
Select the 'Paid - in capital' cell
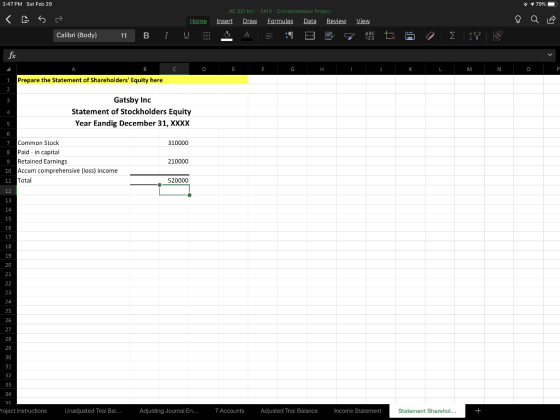[x=73, y=152]
